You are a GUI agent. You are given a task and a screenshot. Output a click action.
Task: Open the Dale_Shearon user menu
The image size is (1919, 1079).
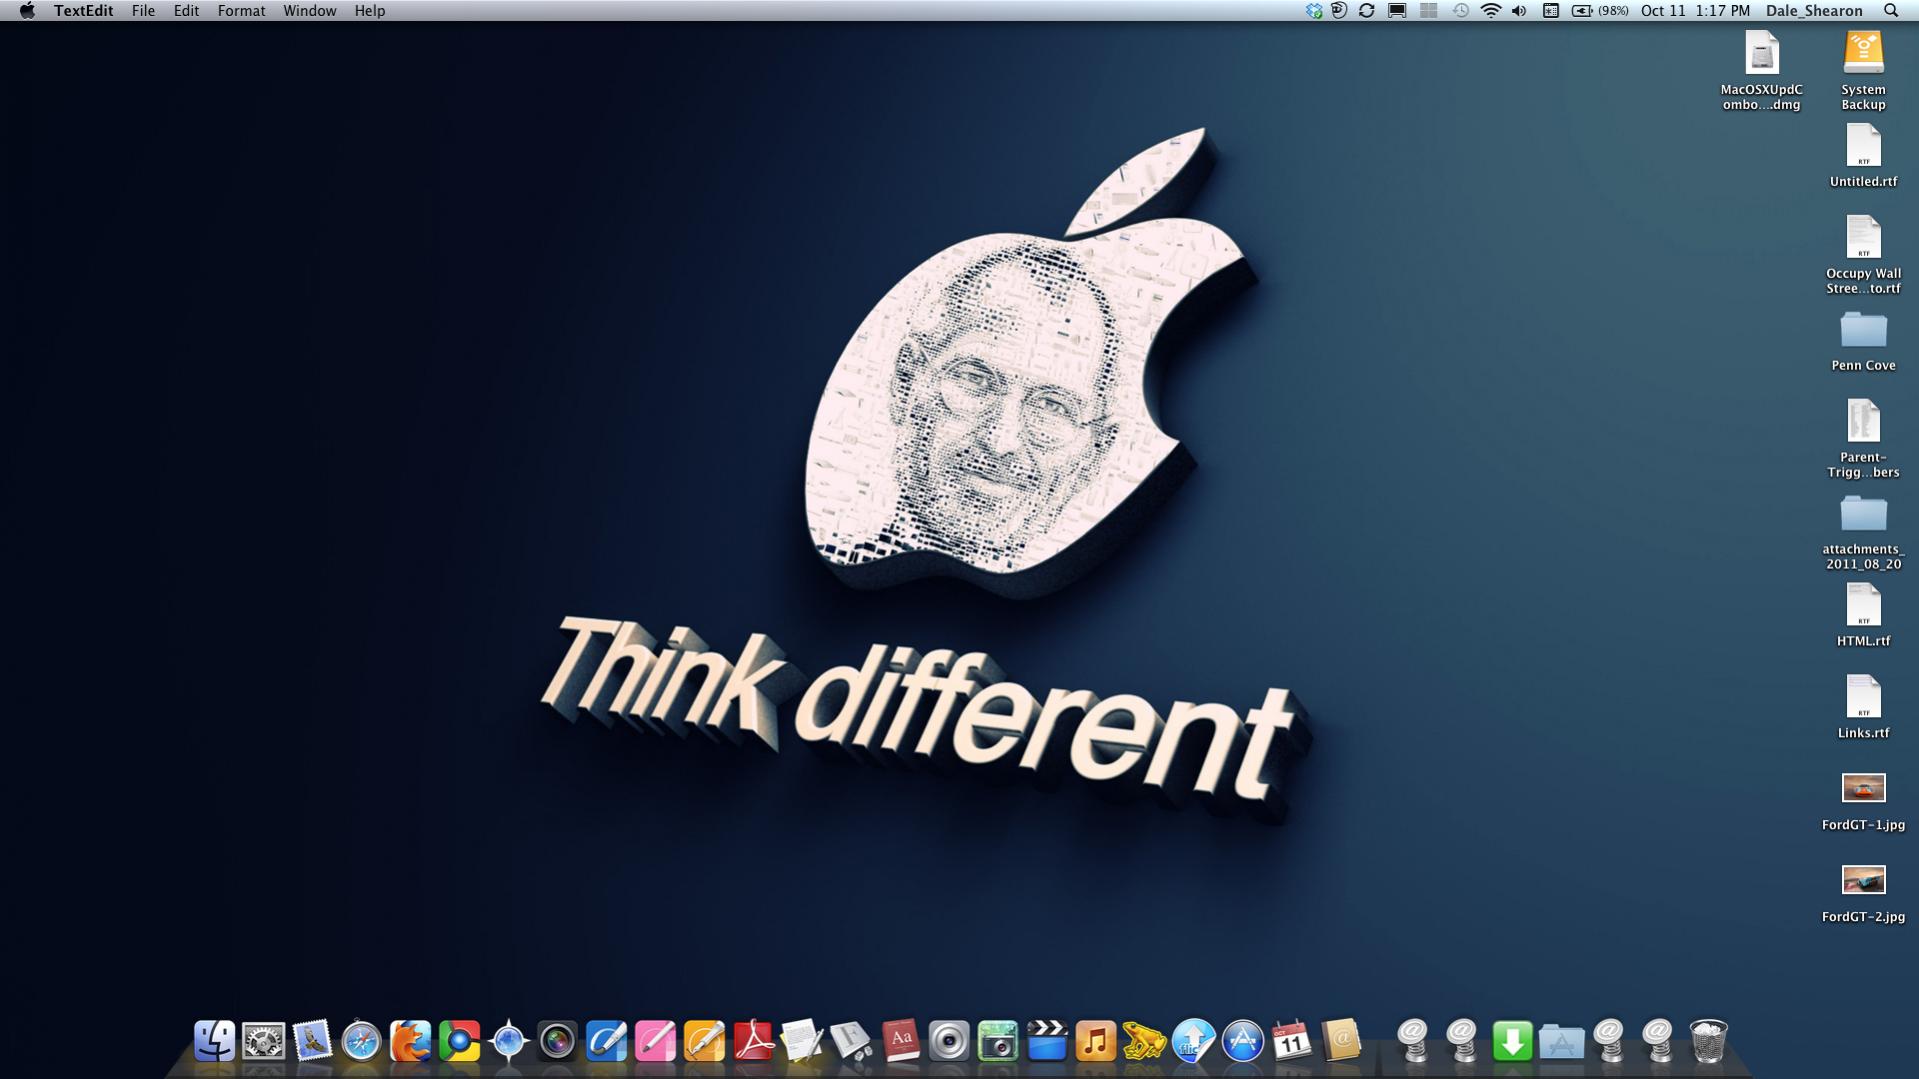1813,10
